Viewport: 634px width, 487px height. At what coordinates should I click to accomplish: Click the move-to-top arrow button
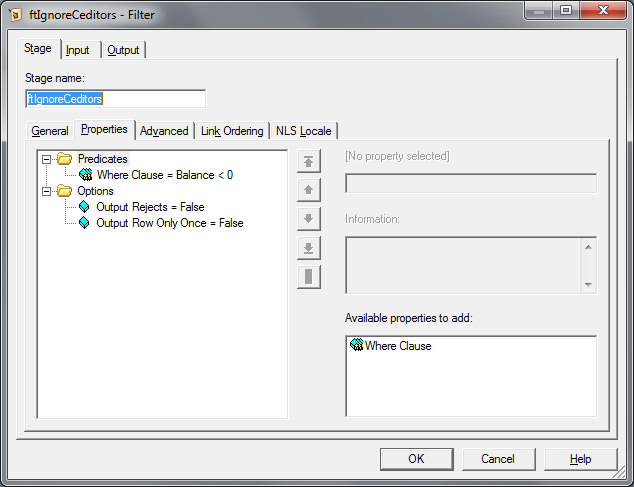coord(309,162)
